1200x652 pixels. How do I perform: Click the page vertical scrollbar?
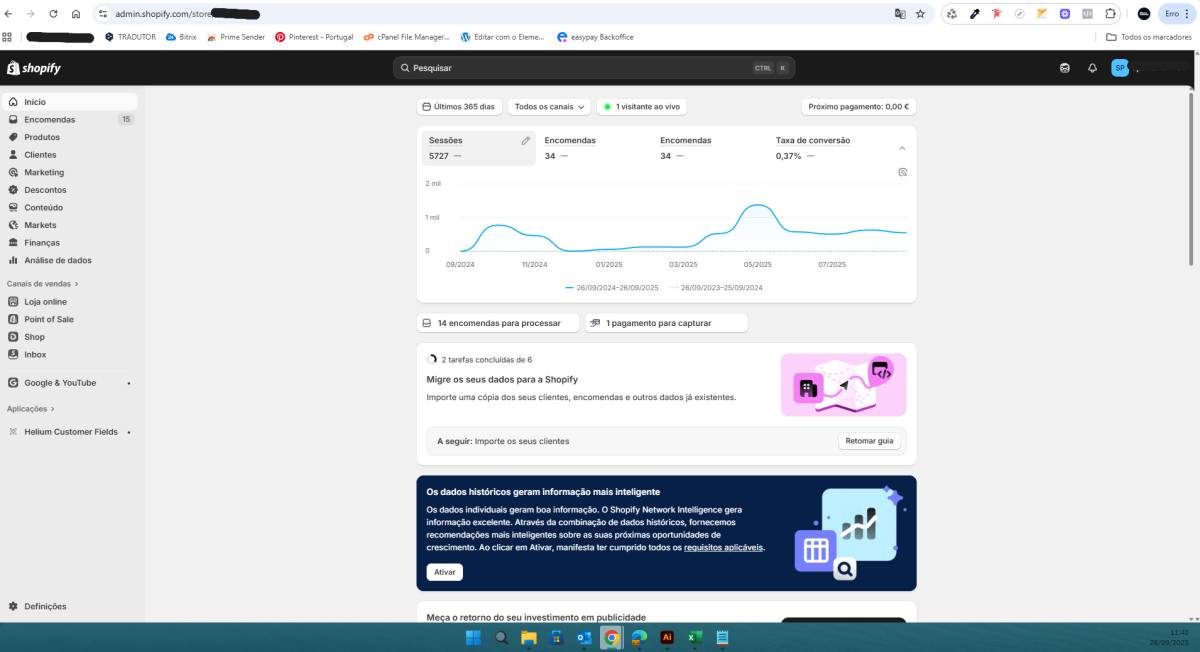click(1190, 180)
